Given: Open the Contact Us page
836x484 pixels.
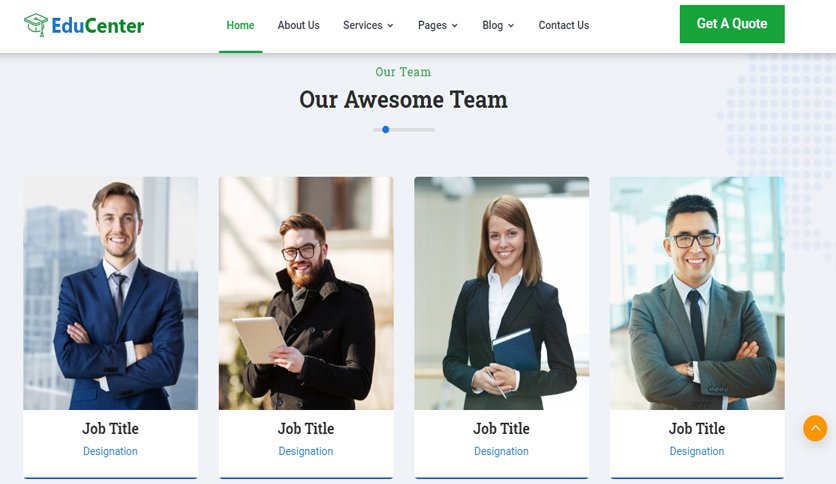Looking at the screenshot, I should 564,25.
